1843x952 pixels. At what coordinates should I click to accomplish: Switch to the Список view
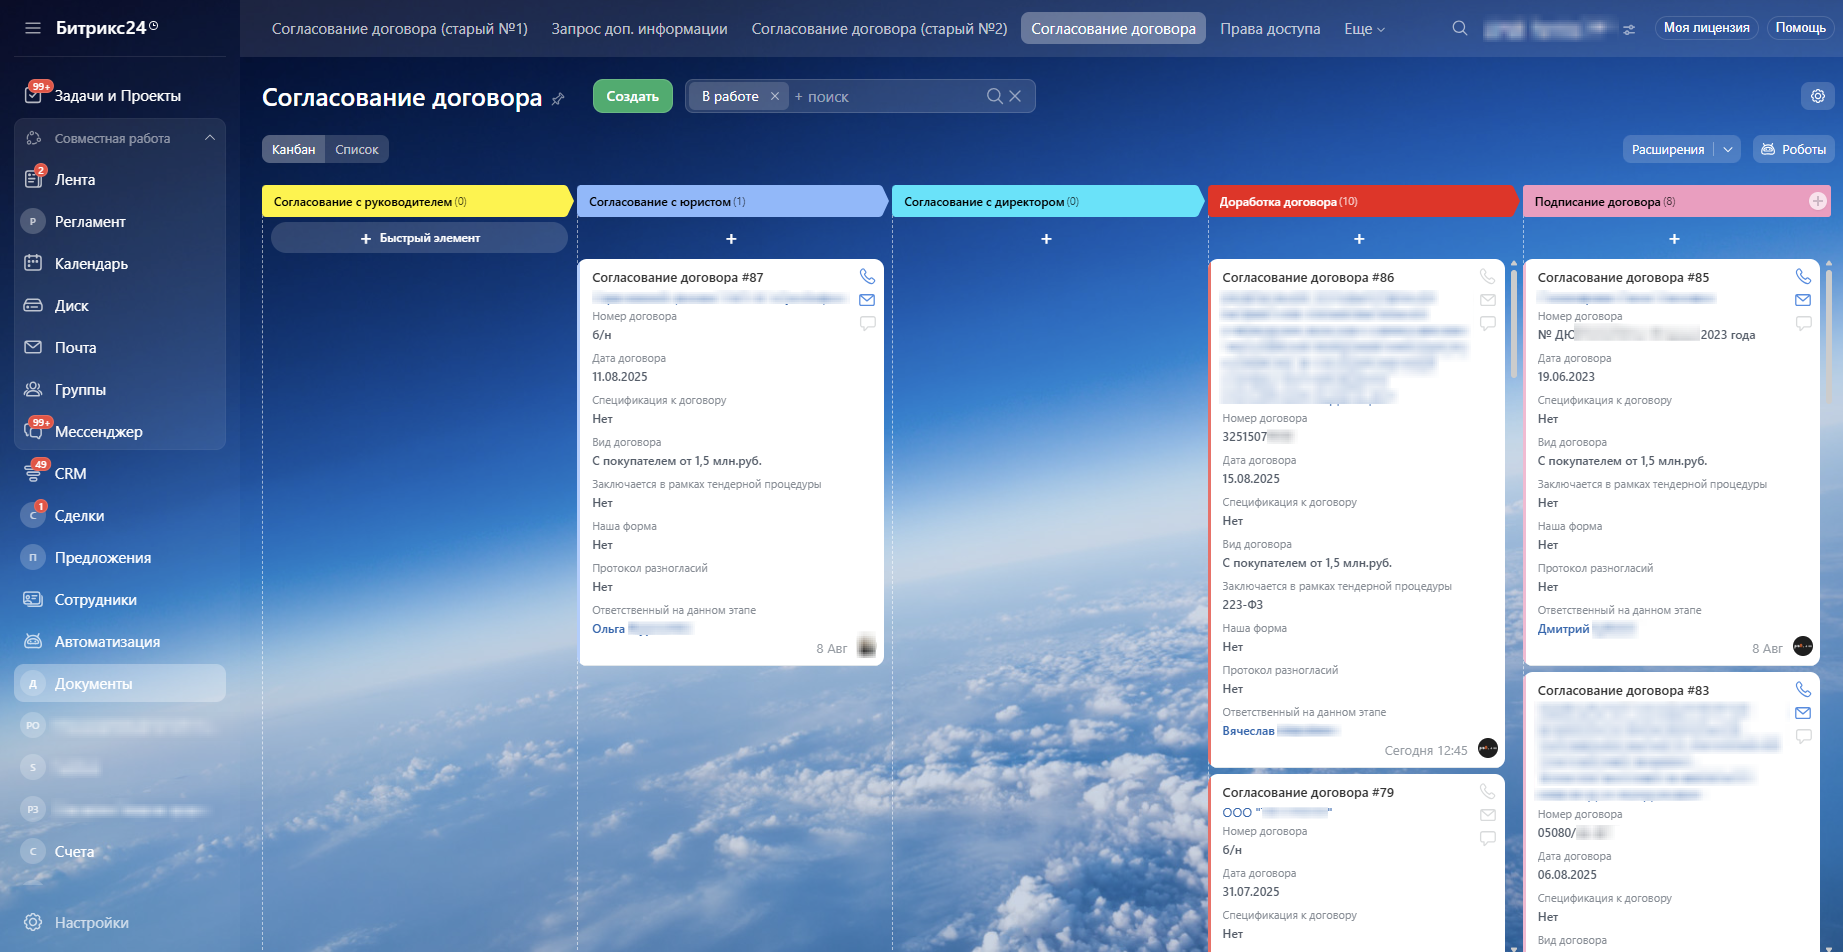(357, 149)
